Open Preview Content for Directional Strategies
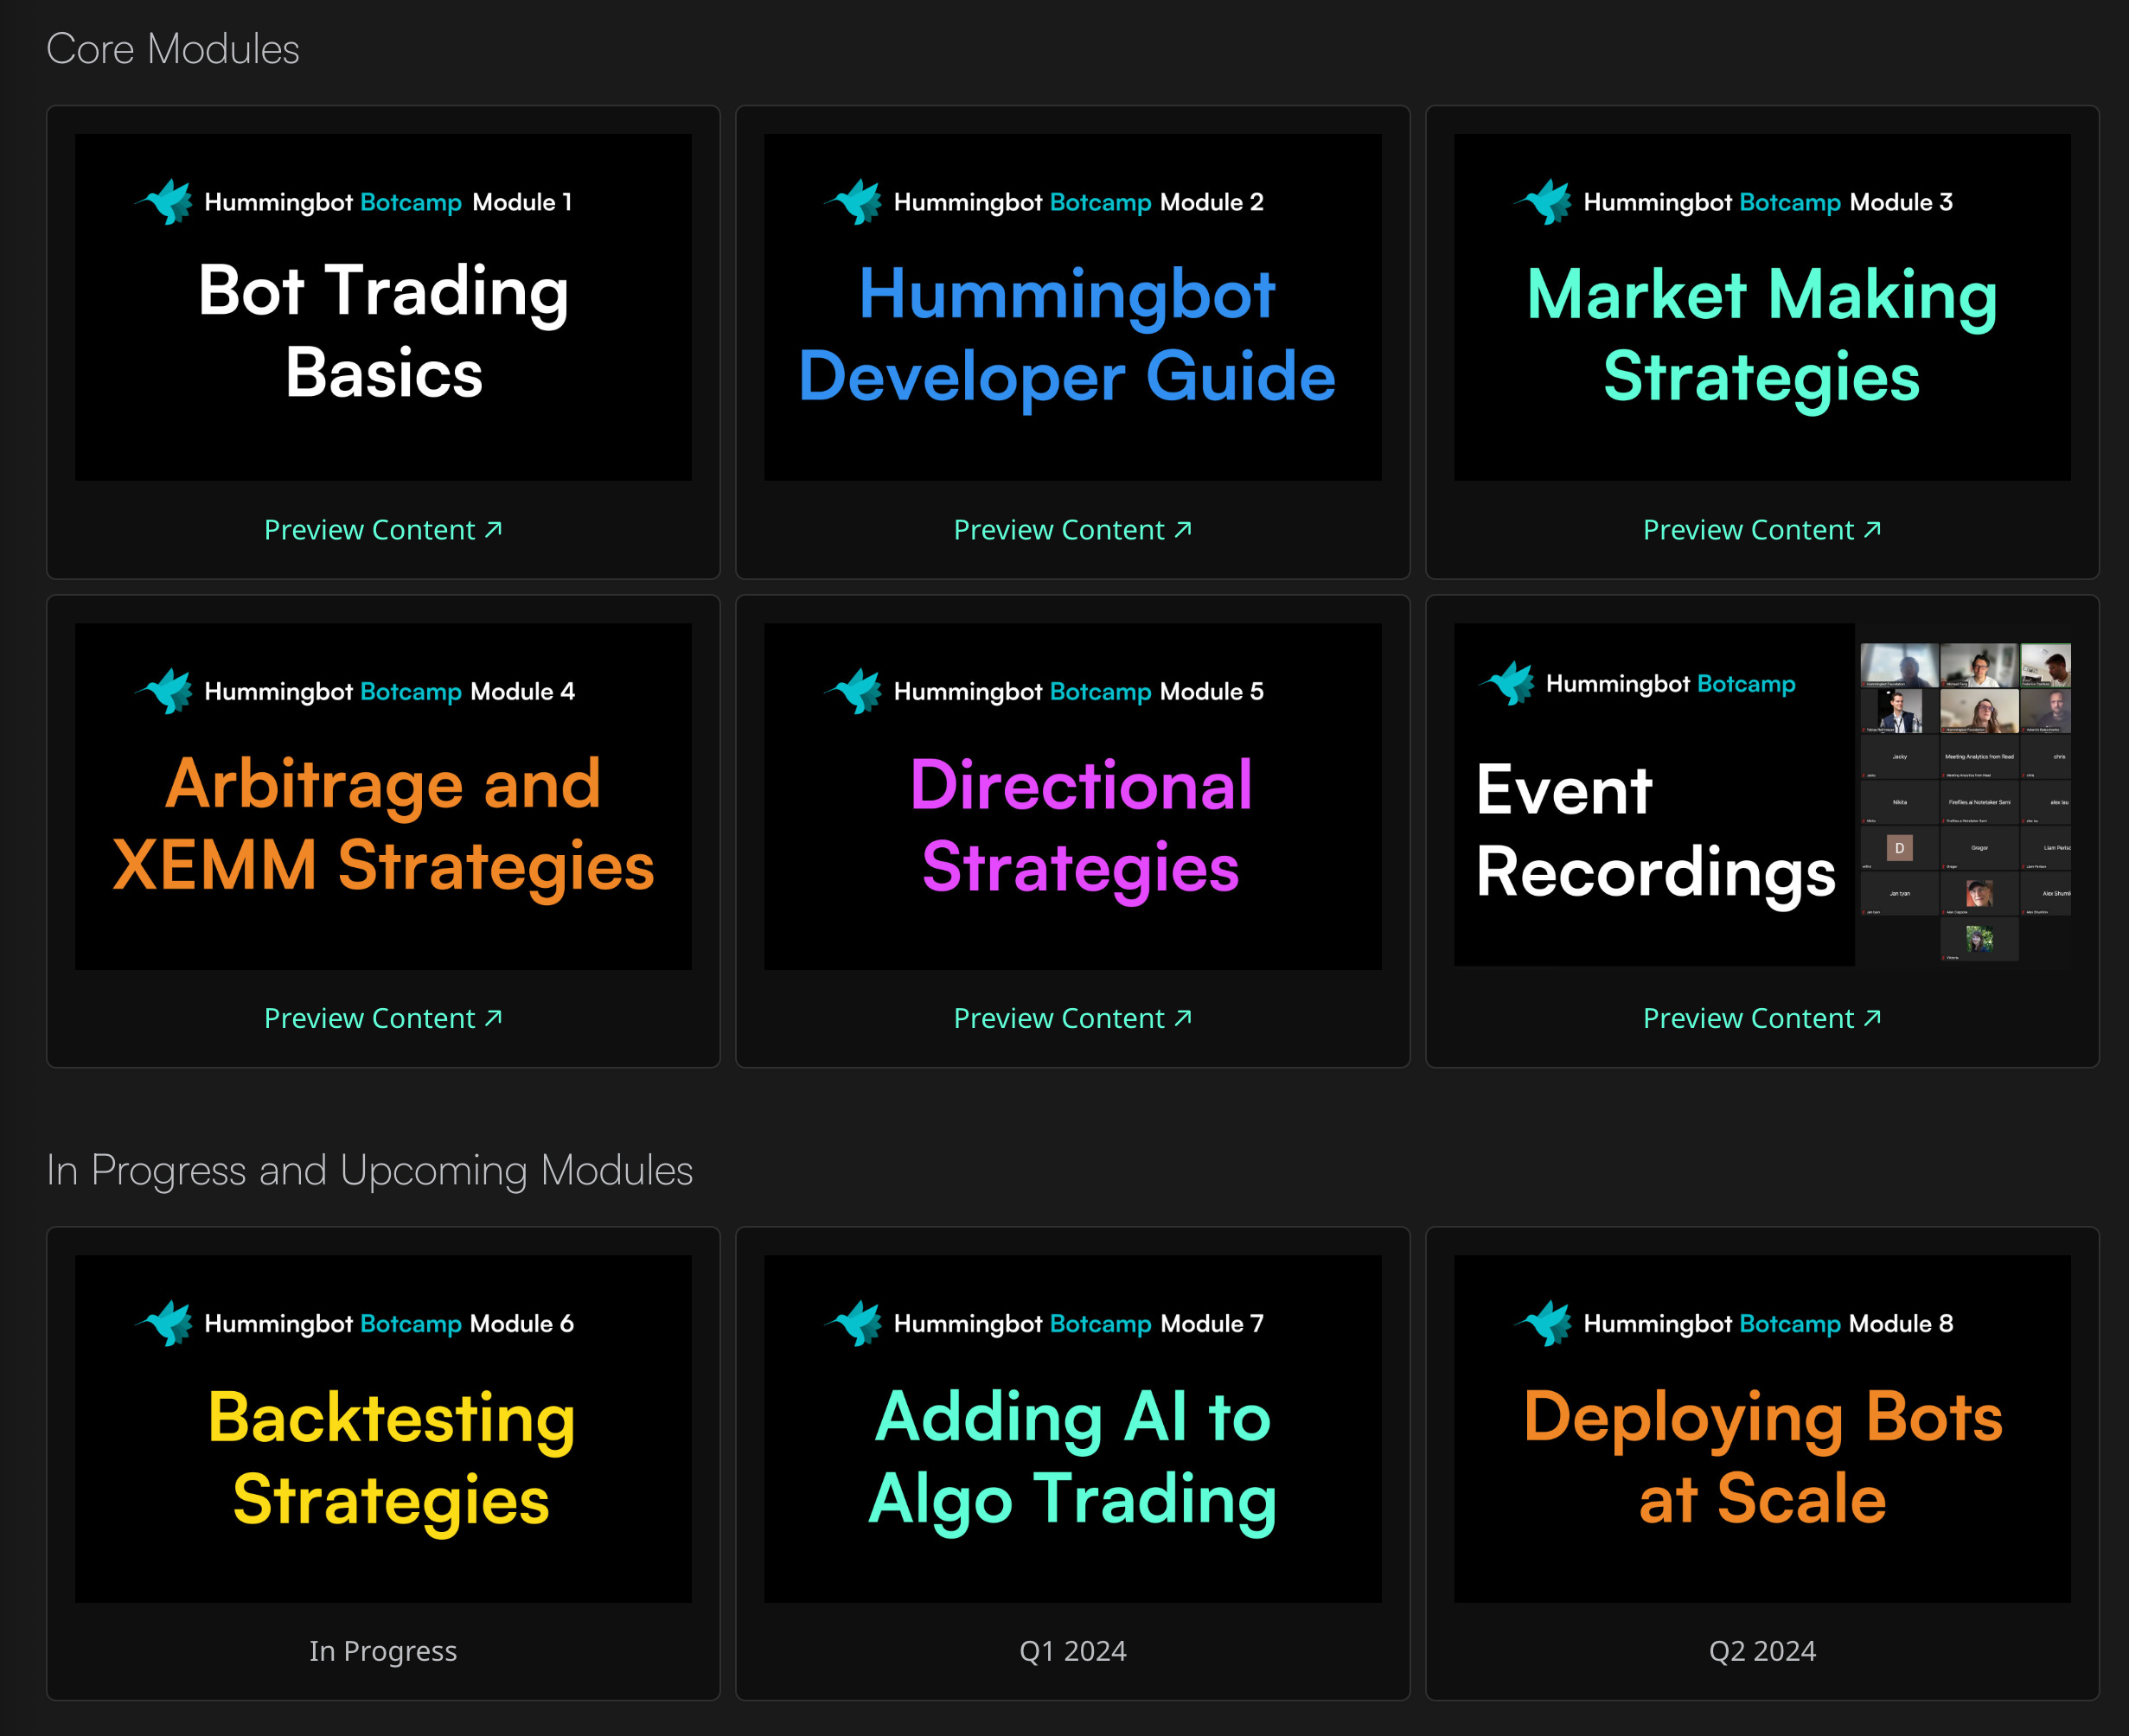This screenshot has width=2129, height=1736. pyautogui.click(x=1072, y=1018)
